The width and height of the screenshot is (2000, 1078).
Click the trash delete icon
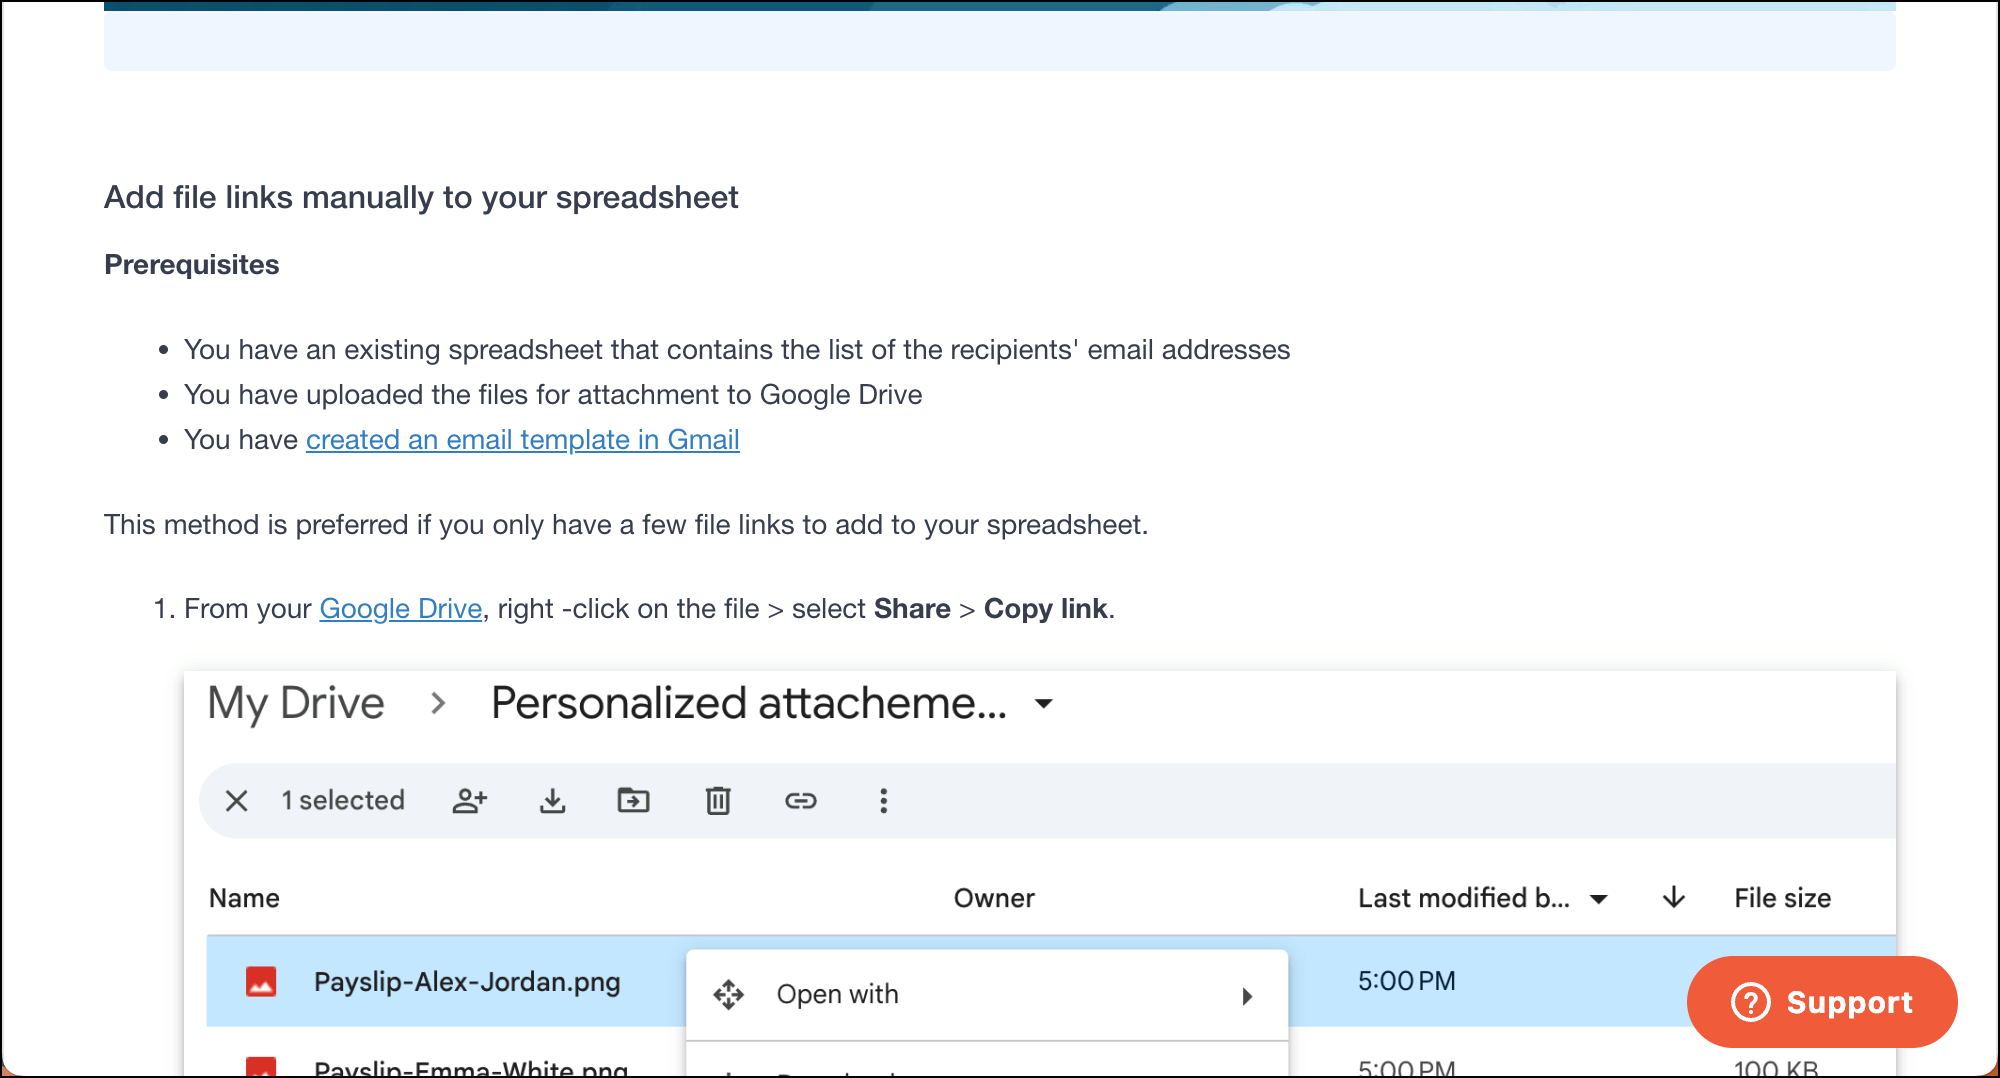(718, 801)
